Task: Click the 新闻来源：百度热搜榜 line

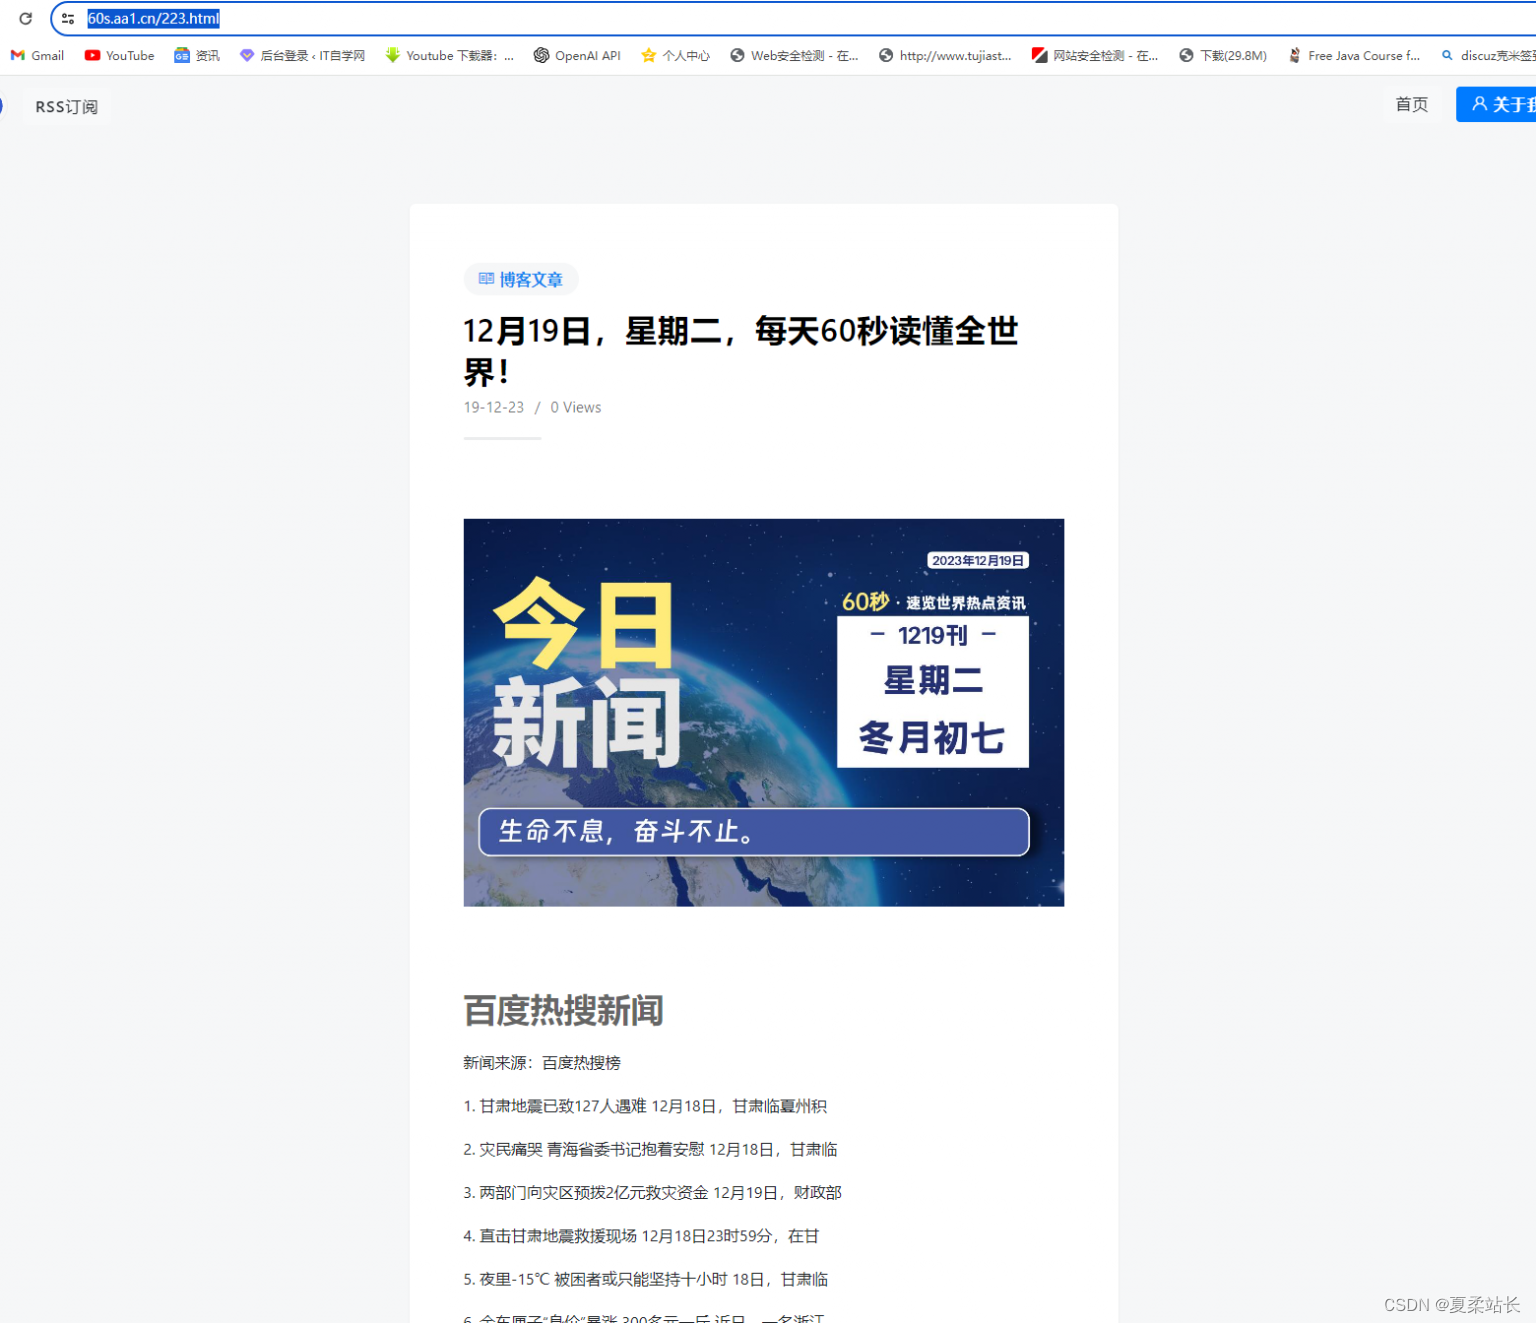Action: pos(542,1062)
